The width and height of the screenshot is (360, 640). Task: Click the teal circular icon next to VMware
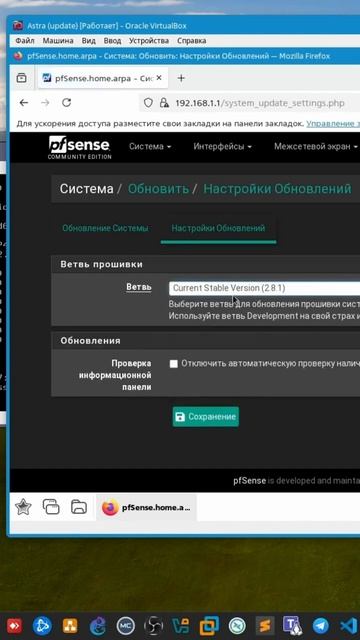(x=237, y=626)
